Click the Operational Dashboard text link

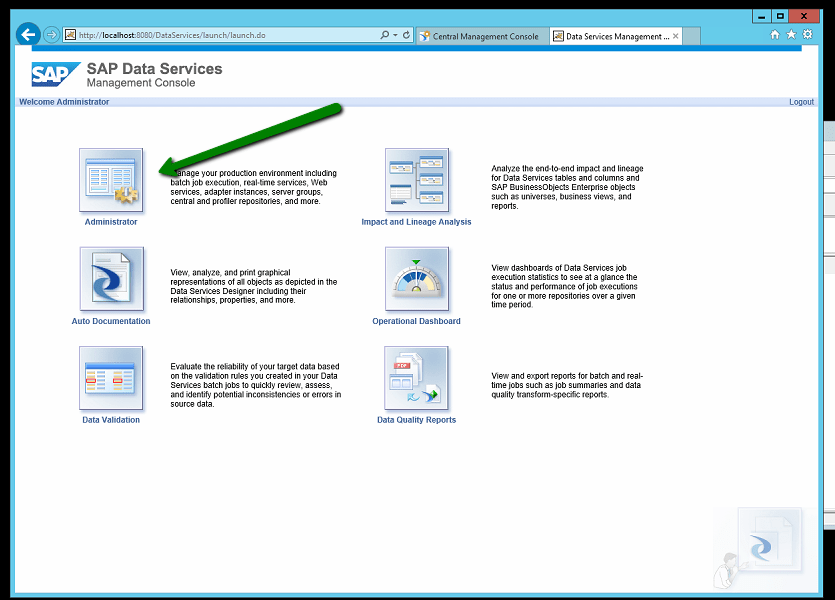click(x=416, y=321)
